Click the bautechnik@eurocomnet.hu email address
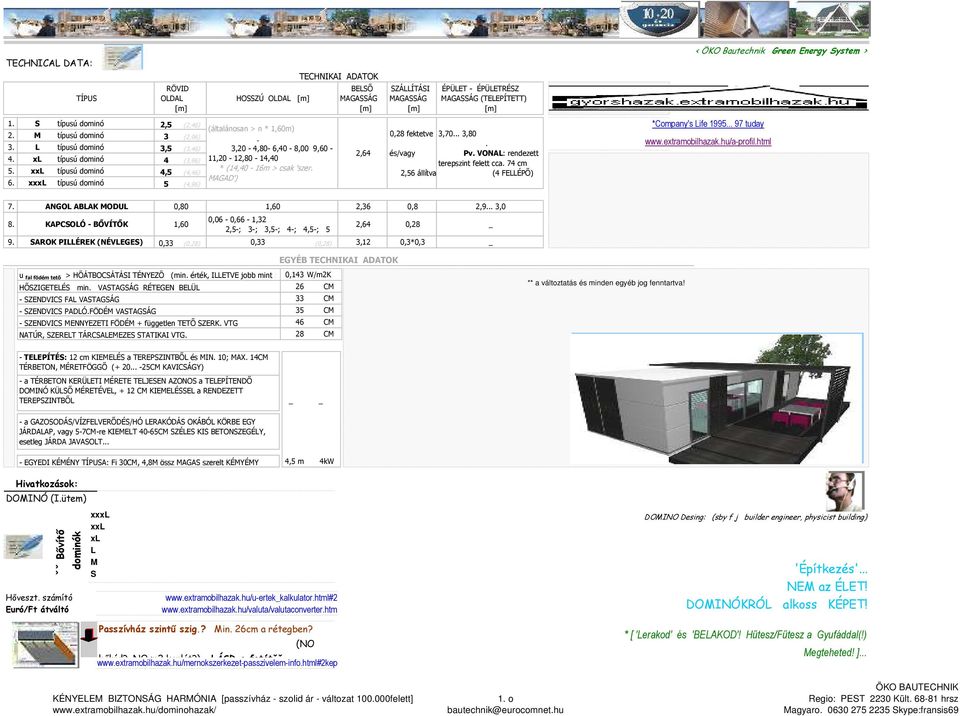Screen dimensions: 960x716 (x=505, y=710)
